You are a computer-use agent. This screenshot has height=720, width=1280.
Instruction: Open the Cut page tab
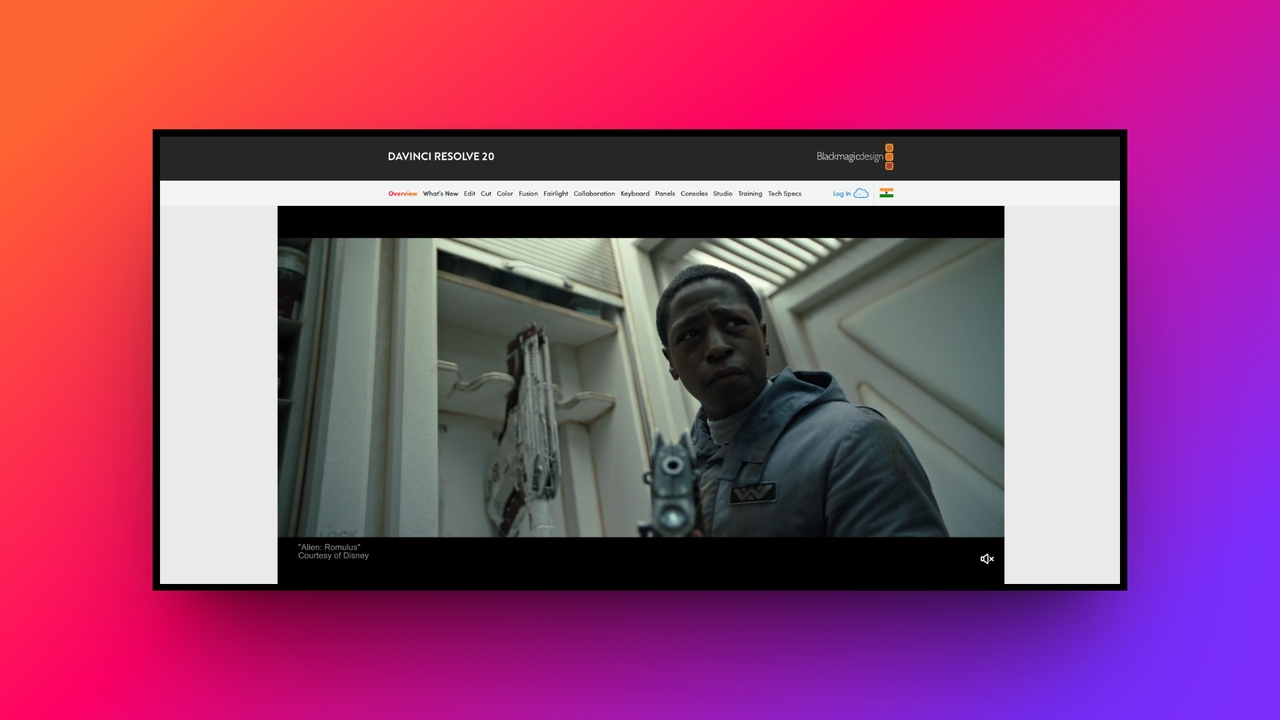coord(486,194)
